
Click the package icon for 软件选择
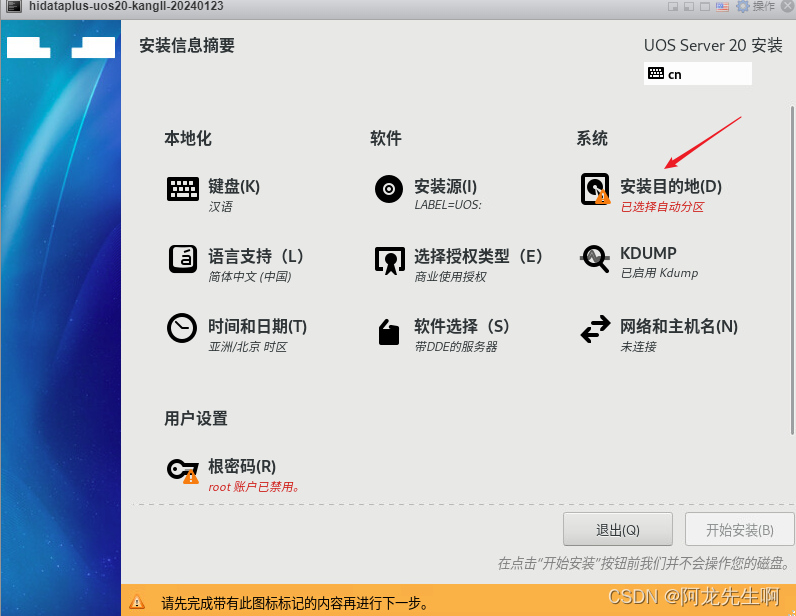click(x=389, y=332)
